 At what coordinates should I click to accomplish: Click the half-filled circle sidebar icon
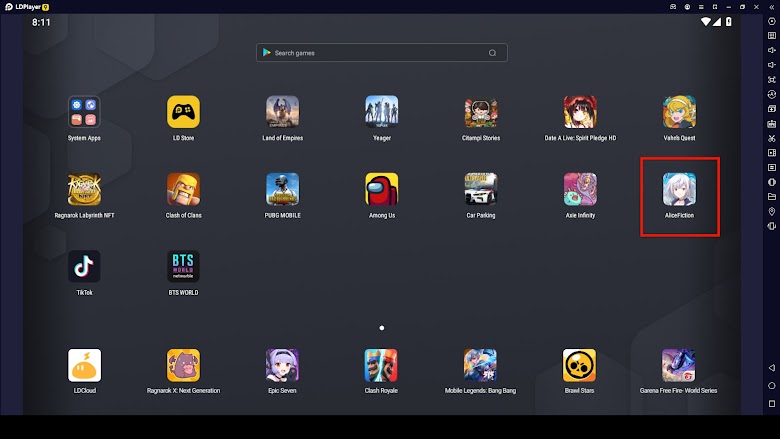click(772, 182)
